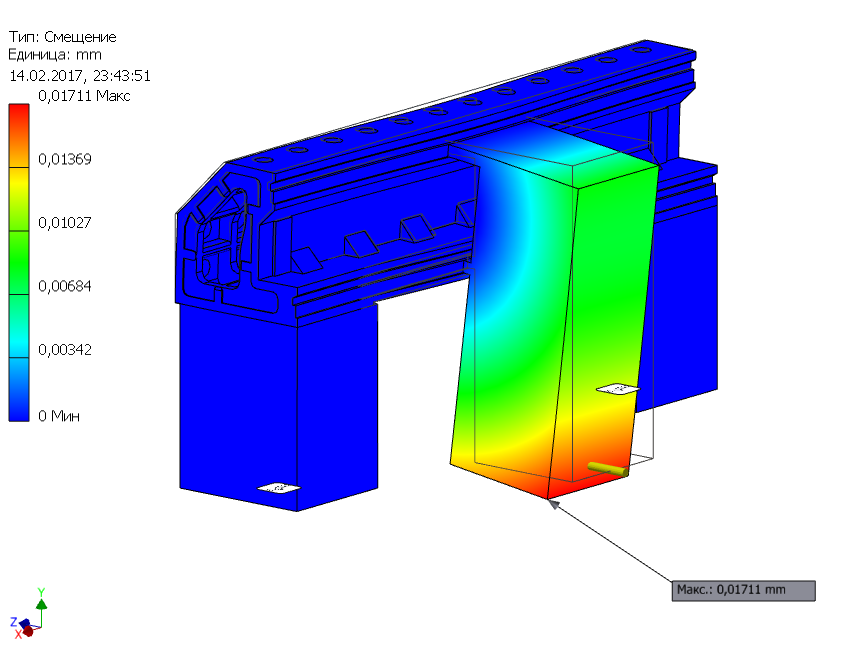Click the date '14.02.2017, 23:43:51' text

coord(80,75)
